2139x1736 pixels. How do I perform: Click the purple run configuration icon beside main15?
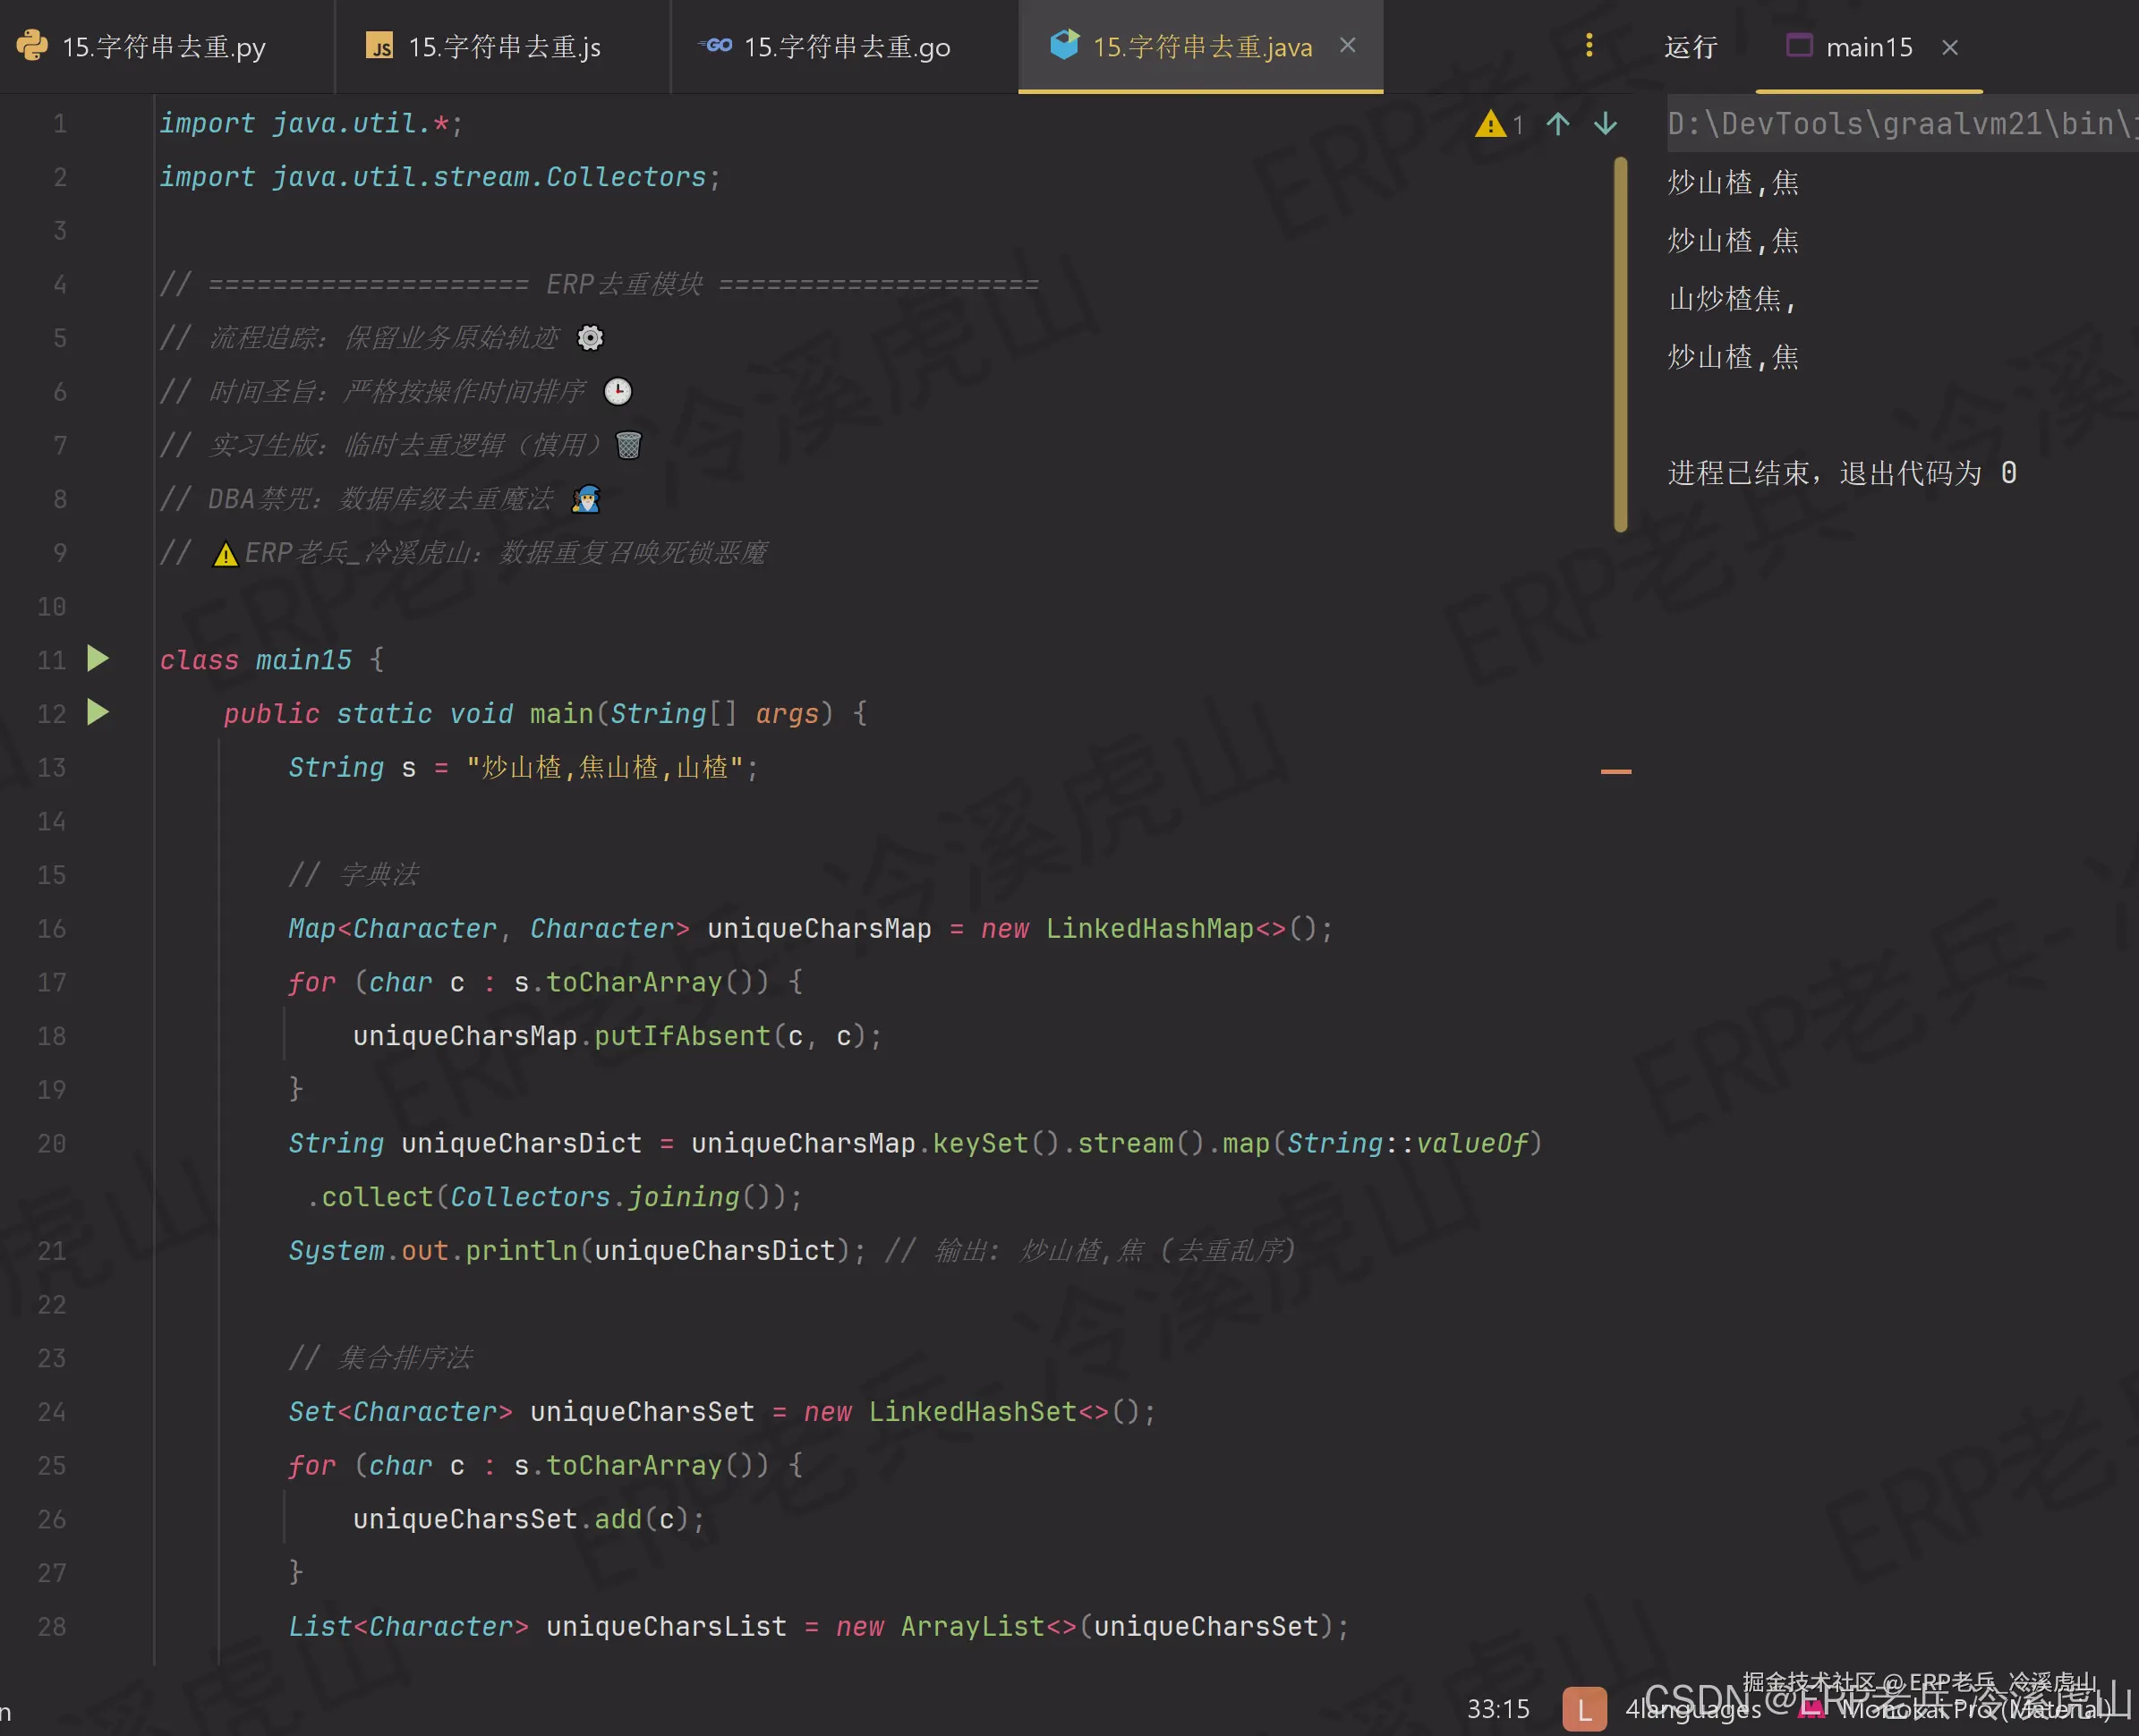pos(1799,46)
